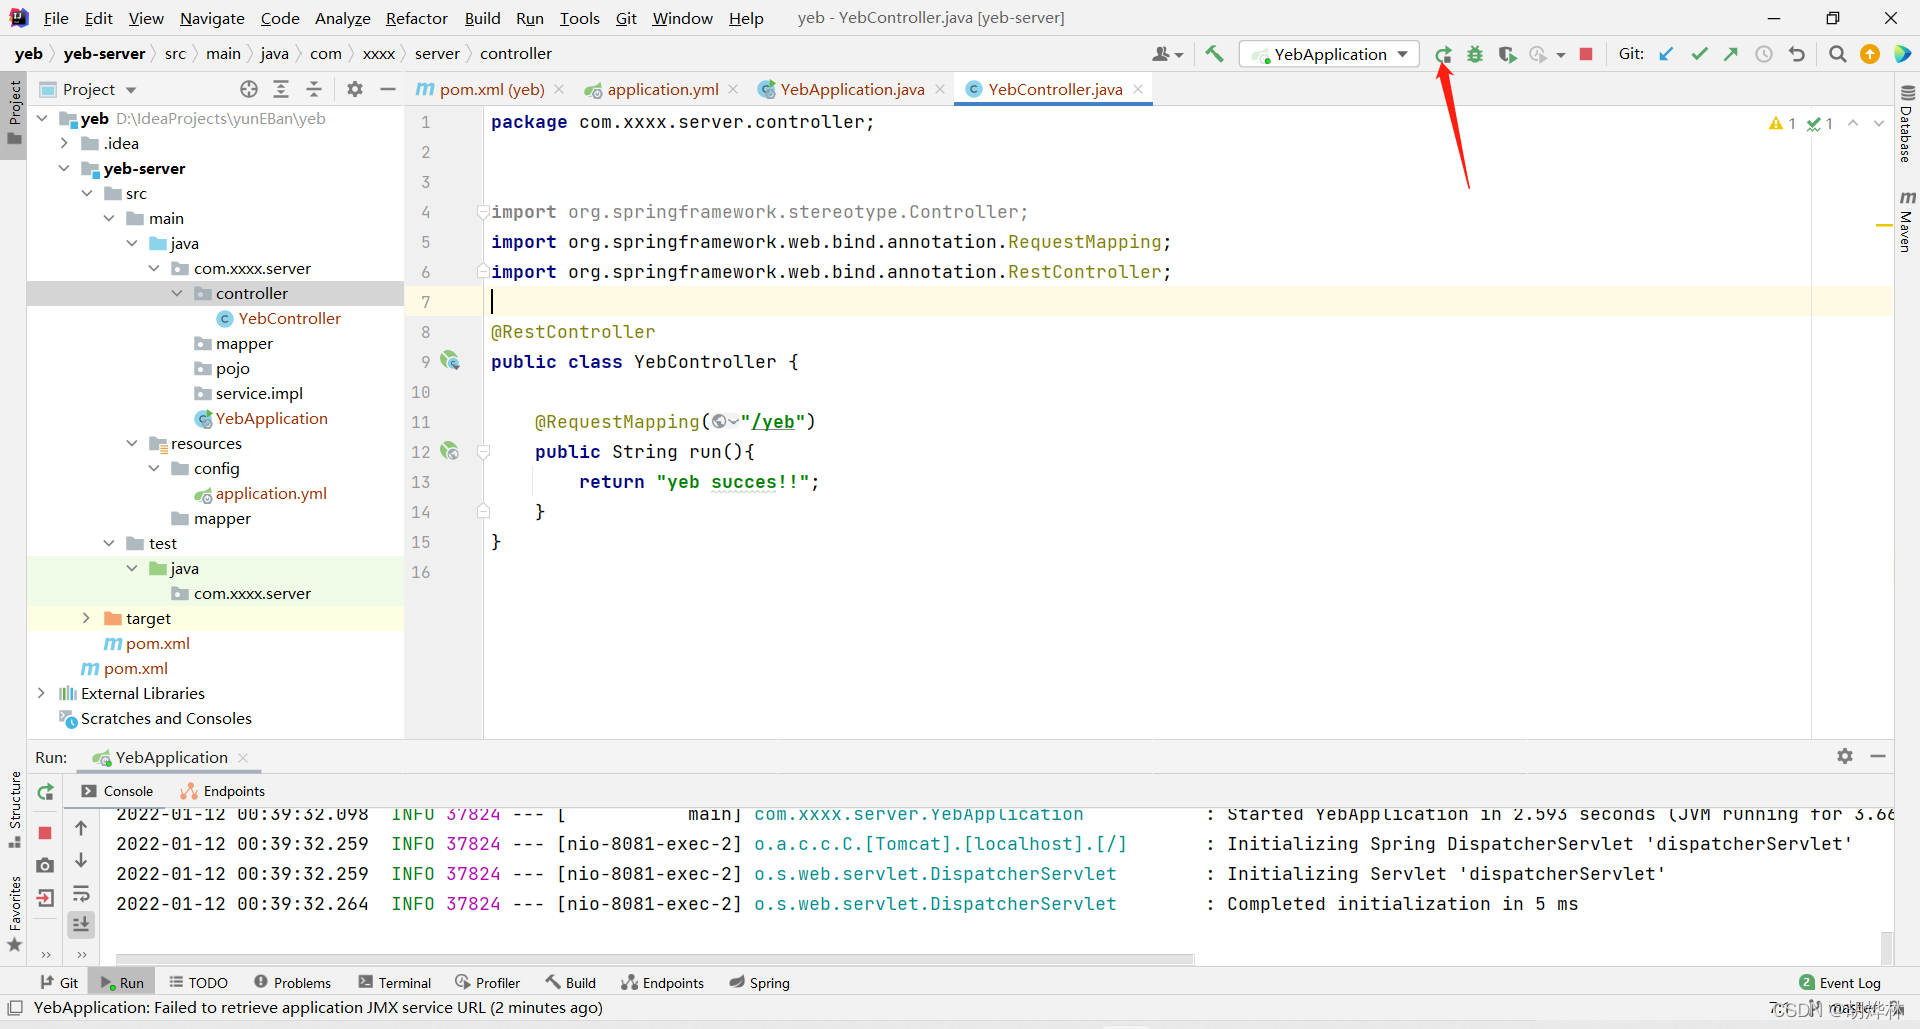Toggle the Database tool window stripe
The height and width of the screenshot is (1029, 1920).
(1906, 123)
